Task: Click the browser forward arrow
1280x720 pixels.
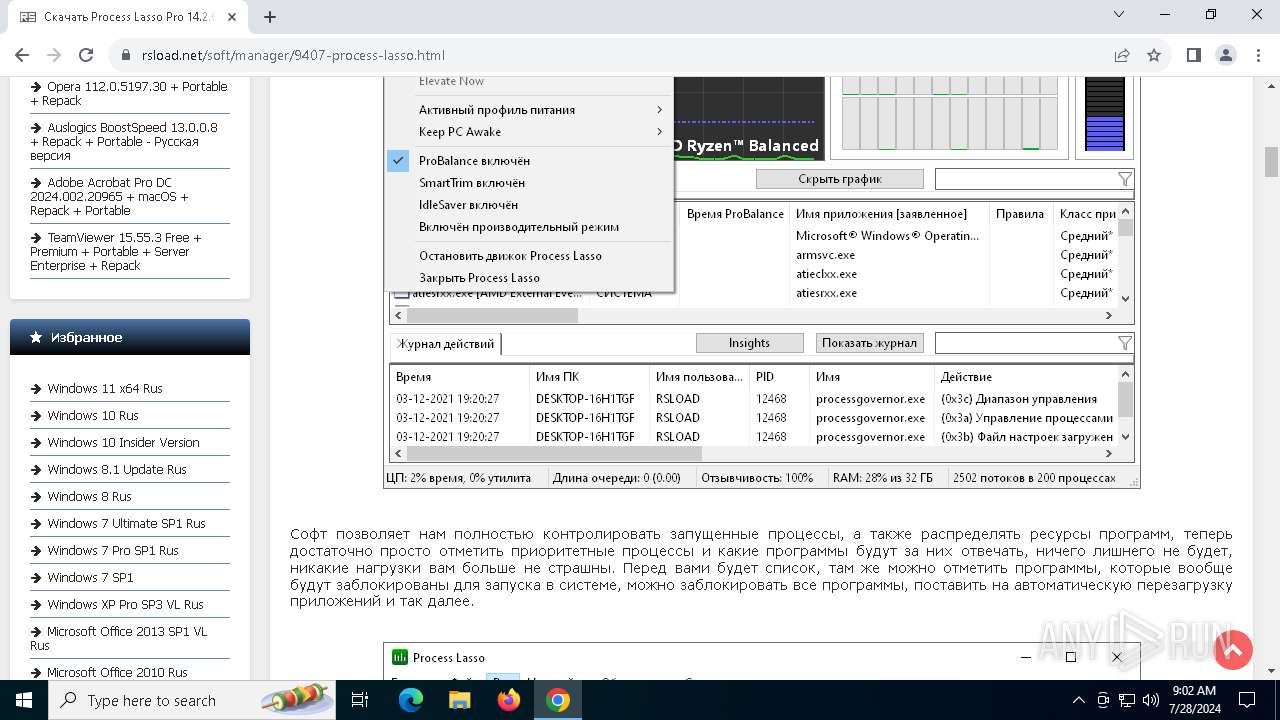Action: [54, 55]
